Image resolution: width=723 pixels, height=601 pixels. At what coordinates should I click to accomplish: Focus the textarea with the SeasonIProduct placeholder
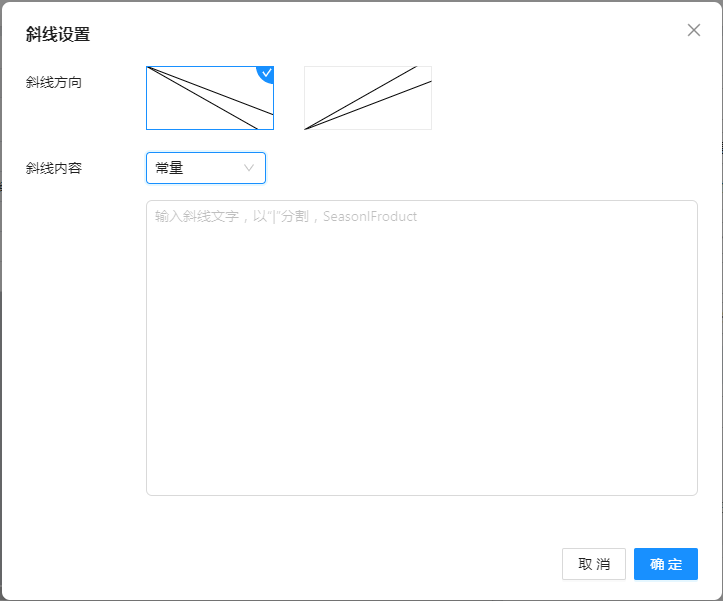click(x=421, y=347)
